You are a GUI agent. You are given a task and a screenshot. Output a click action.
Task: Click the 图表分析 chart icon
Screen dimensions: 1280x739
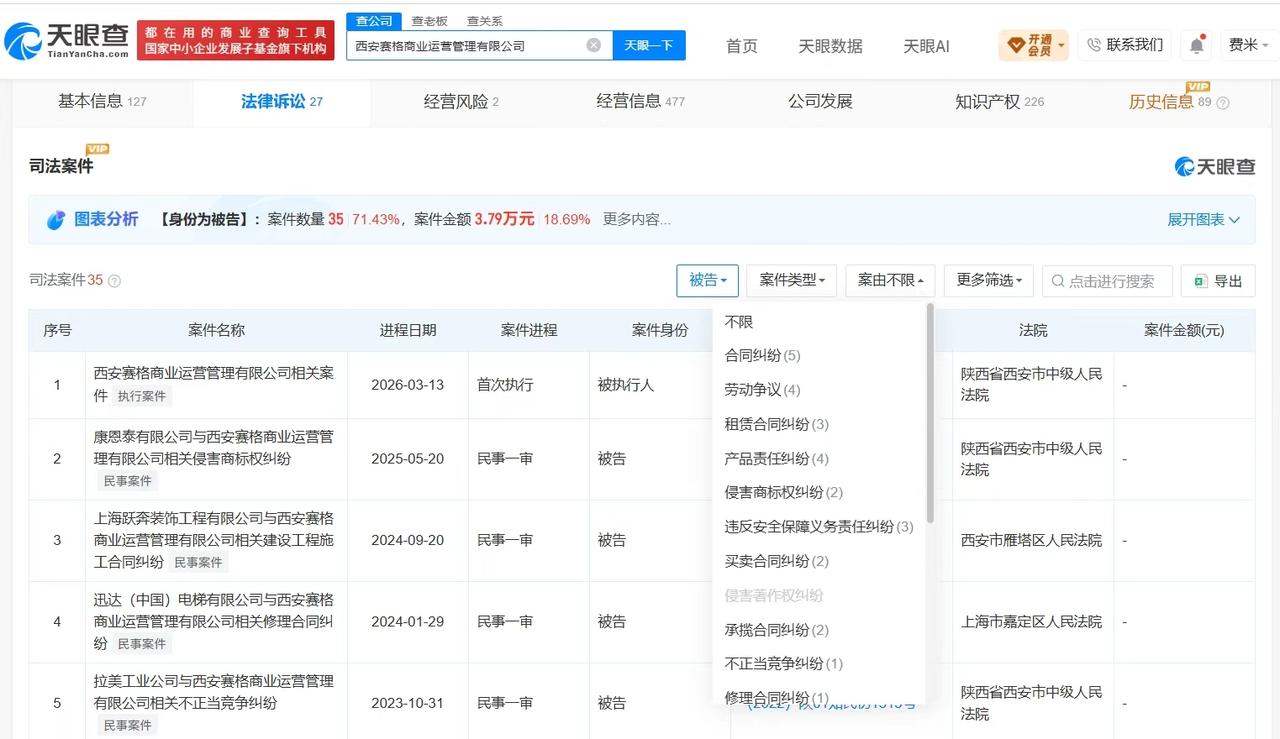click(x=56, y=220)
